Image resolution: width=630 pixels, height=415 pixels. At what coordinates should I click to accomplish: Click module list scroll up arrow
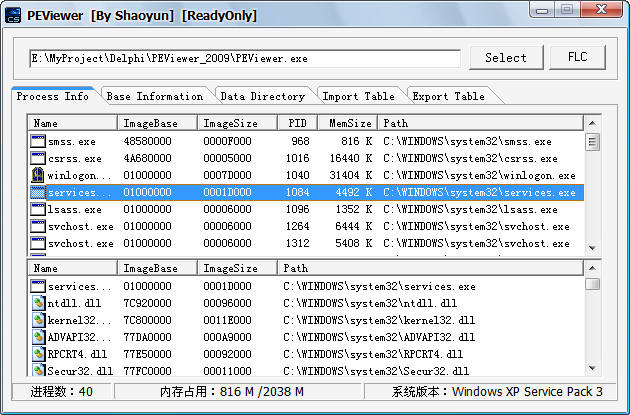[x=593, y=268]
